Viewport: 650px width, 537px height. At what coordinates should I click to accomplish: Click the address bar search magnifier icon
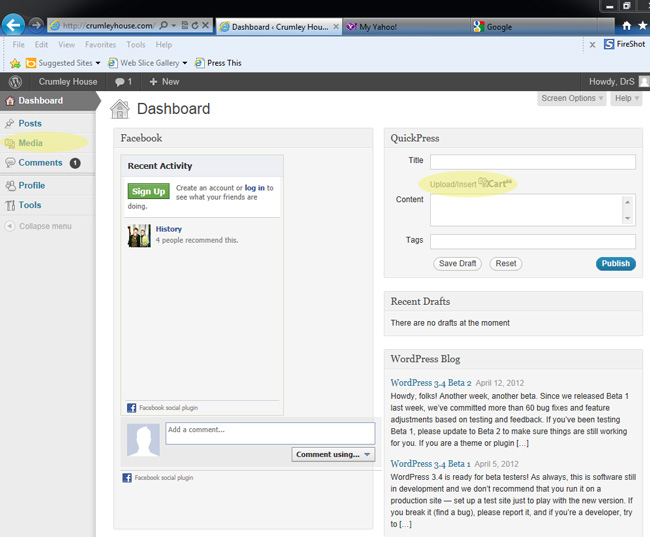click(164, 25)
